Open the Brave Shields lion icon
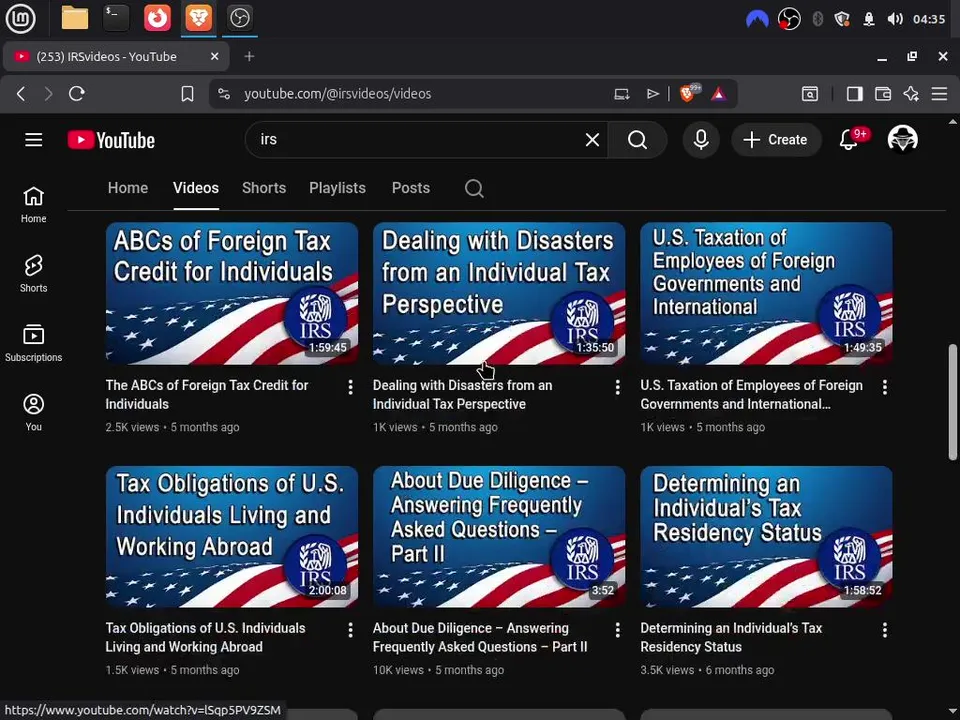Screen dimensions: 960x720 [688, 93]
